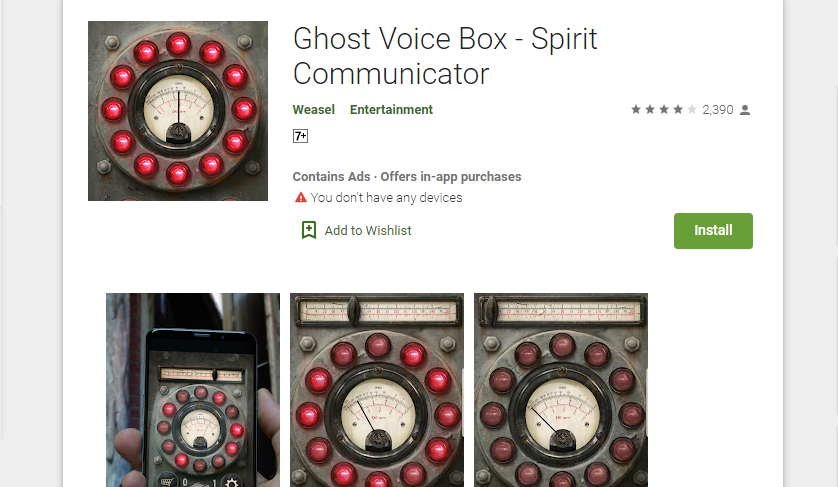Click the 2,390 ratings count
This screenshot has width=838, height=487.
point(718,110)
